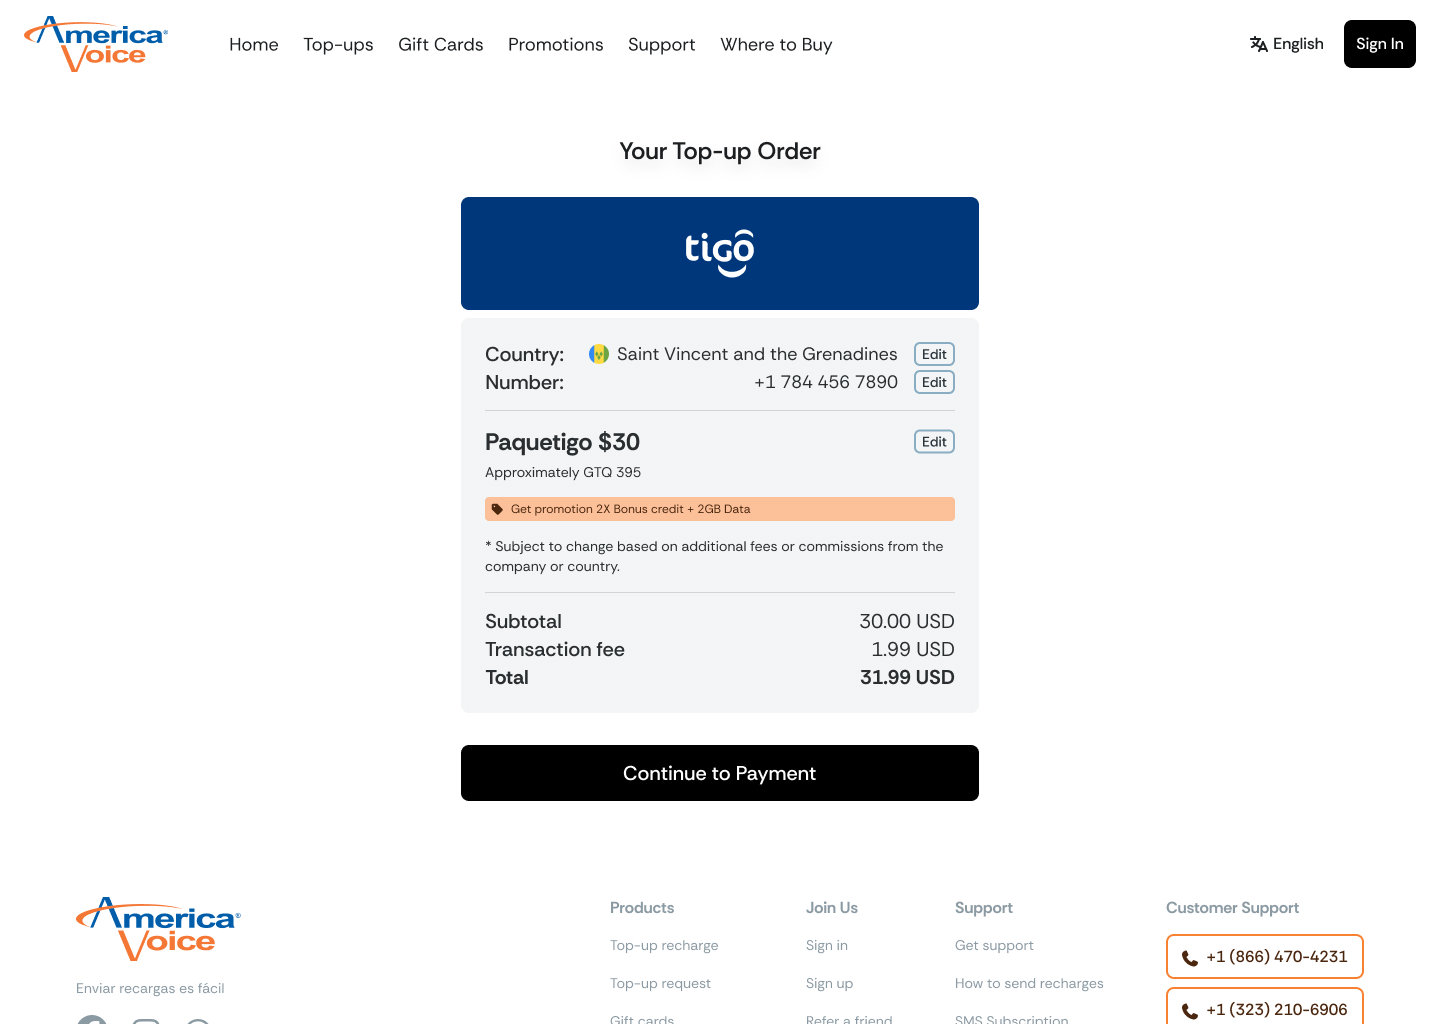Click the promotion tag icon

pyautogui.click(x=497, y=509)
